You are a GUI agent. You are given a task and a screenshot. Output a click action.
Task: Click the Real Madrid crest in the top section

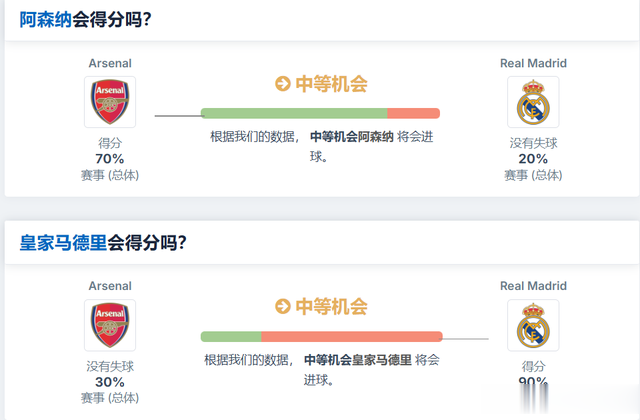coord(533,102)
